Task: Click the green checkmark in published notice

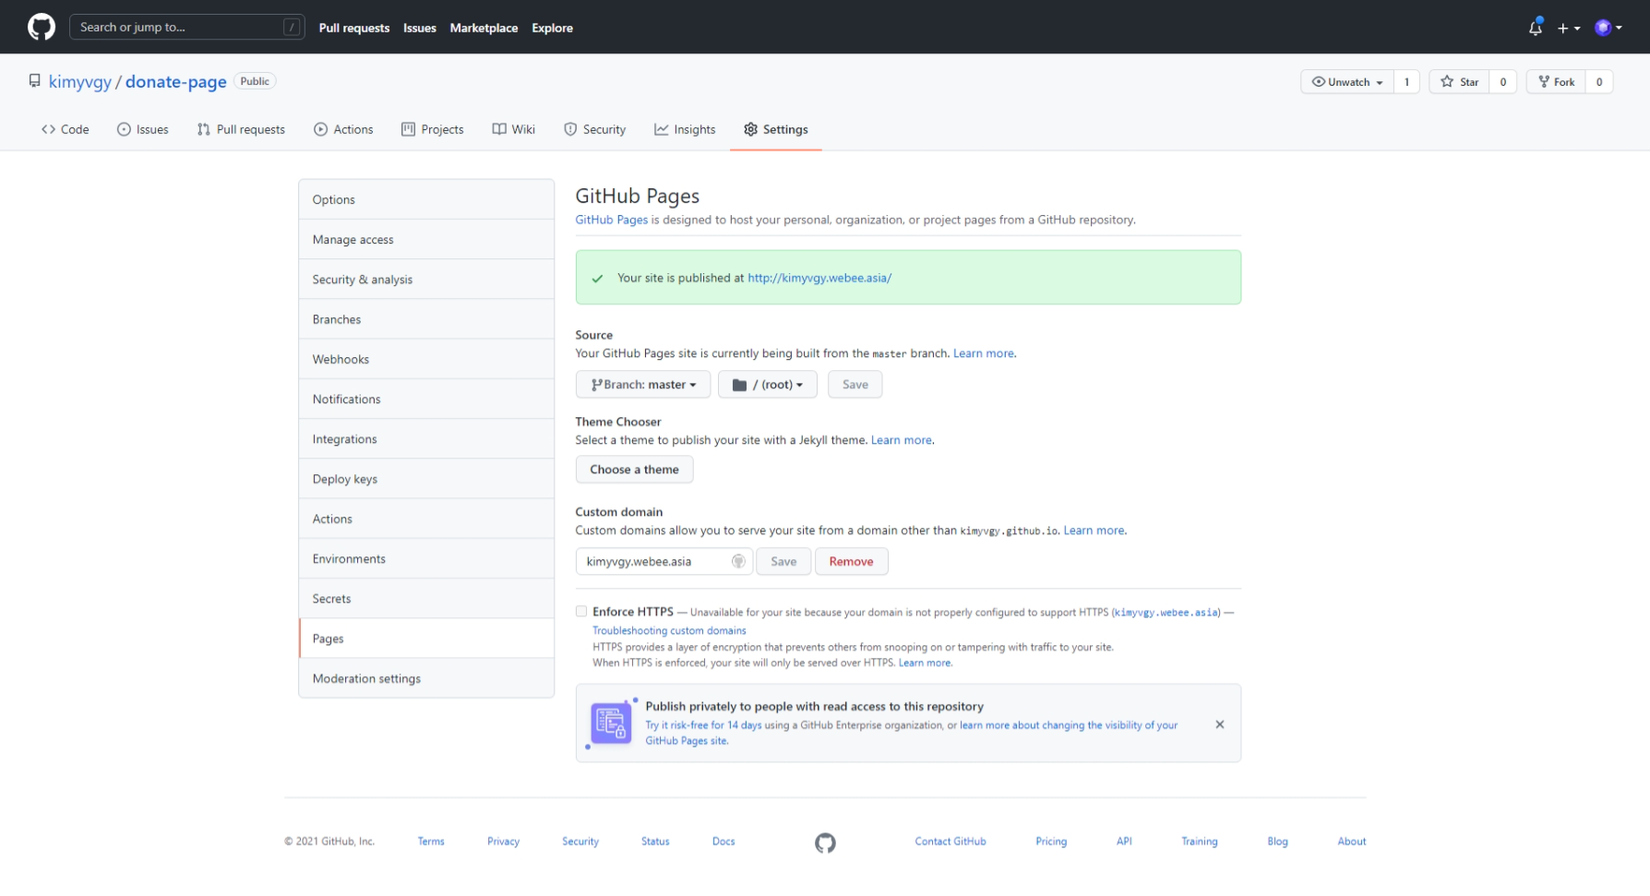Action: click(x=597, y=278)
